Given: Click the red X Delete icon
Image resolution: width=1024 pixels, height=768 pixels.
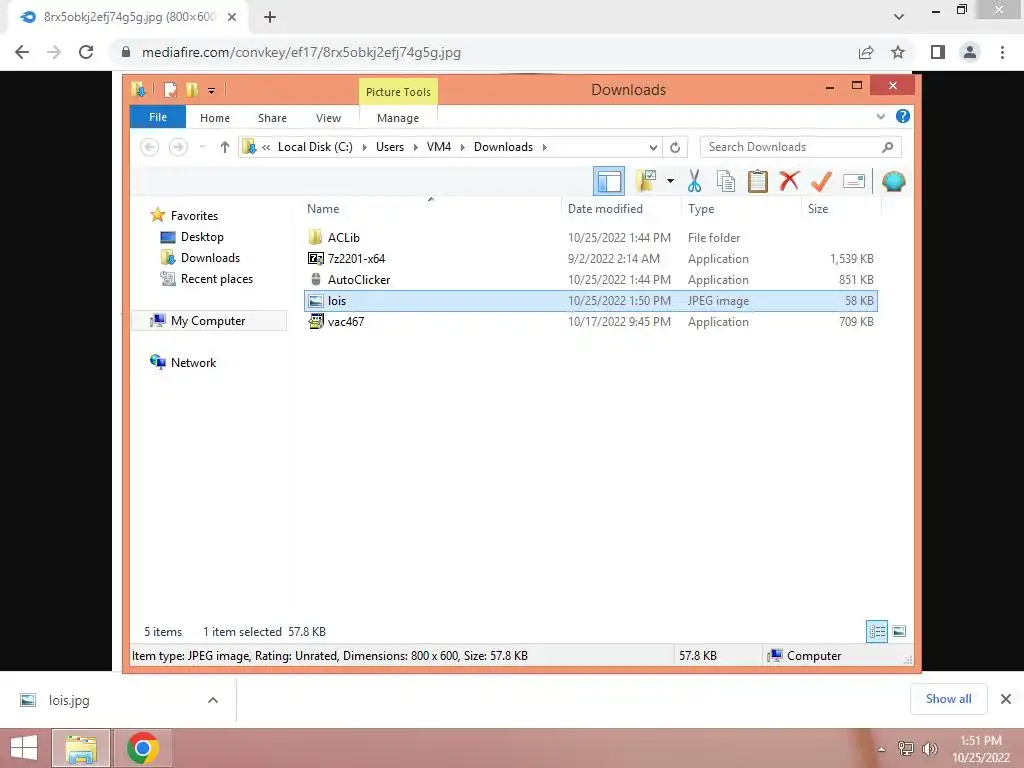Looking at the screenshot, I should (789, 180).
